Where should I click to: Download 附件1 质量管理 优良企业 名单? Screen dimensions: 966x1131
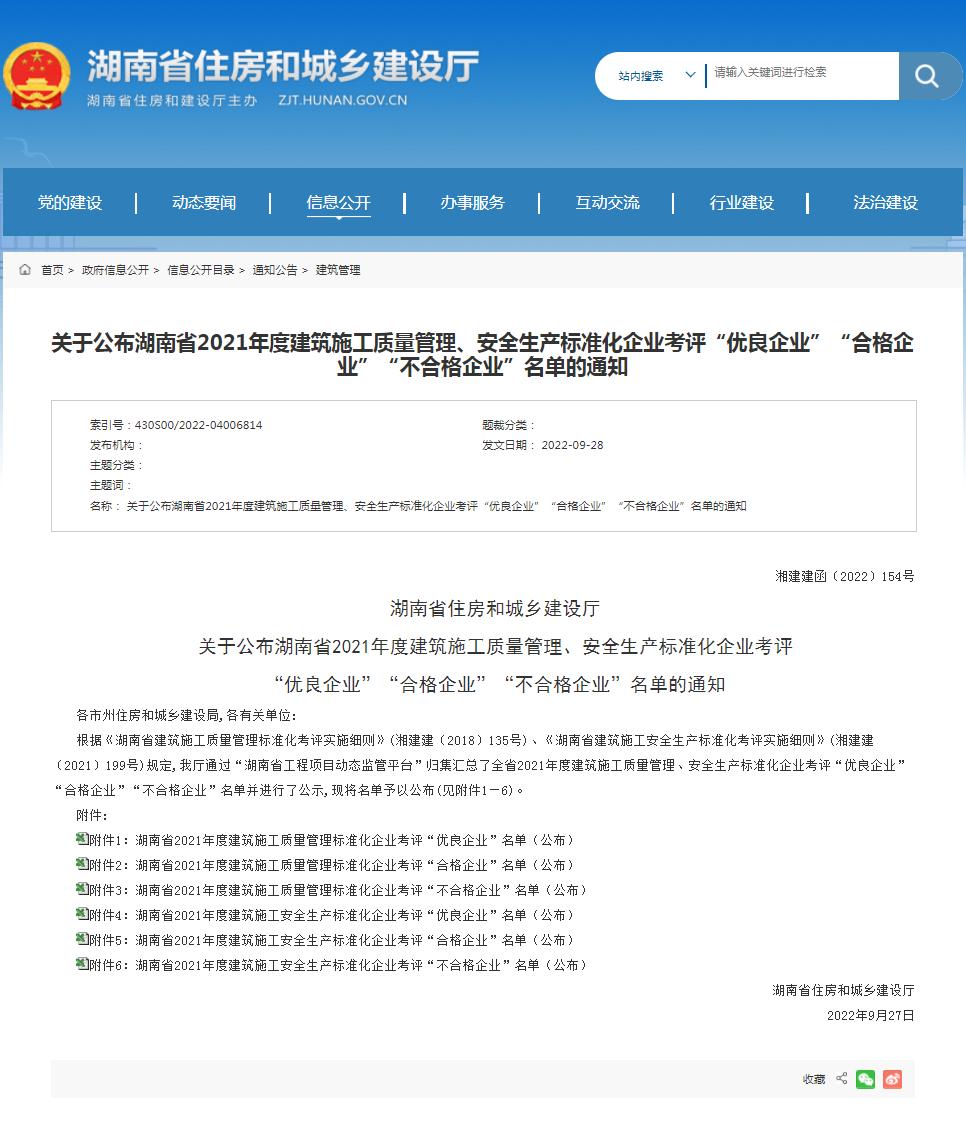pyautogui.click(x=331, y=840)
